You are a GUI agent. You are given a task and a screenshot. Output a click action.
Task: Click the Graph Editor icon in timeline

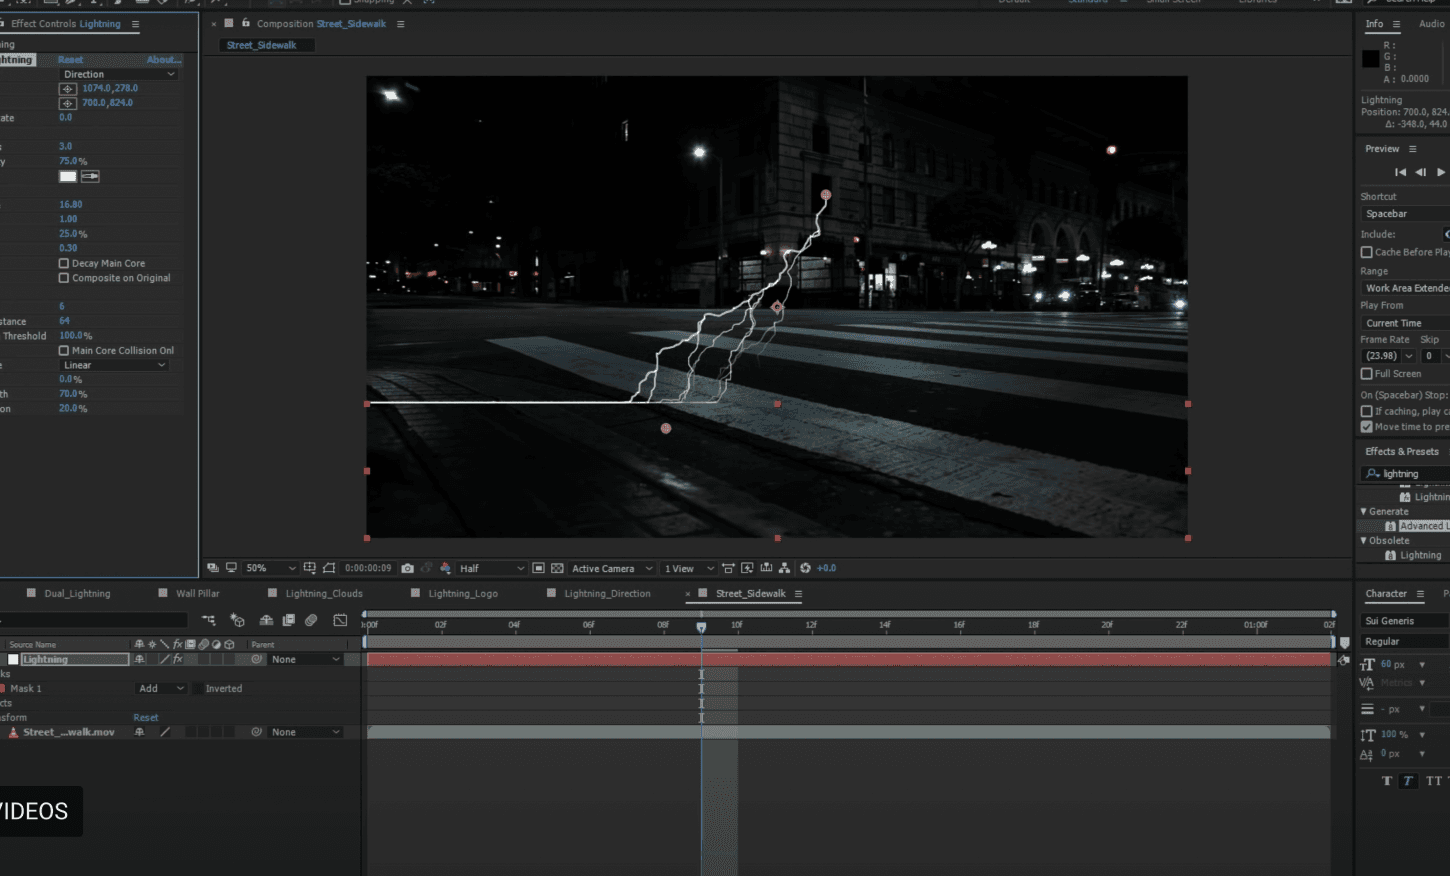point(340,621)
